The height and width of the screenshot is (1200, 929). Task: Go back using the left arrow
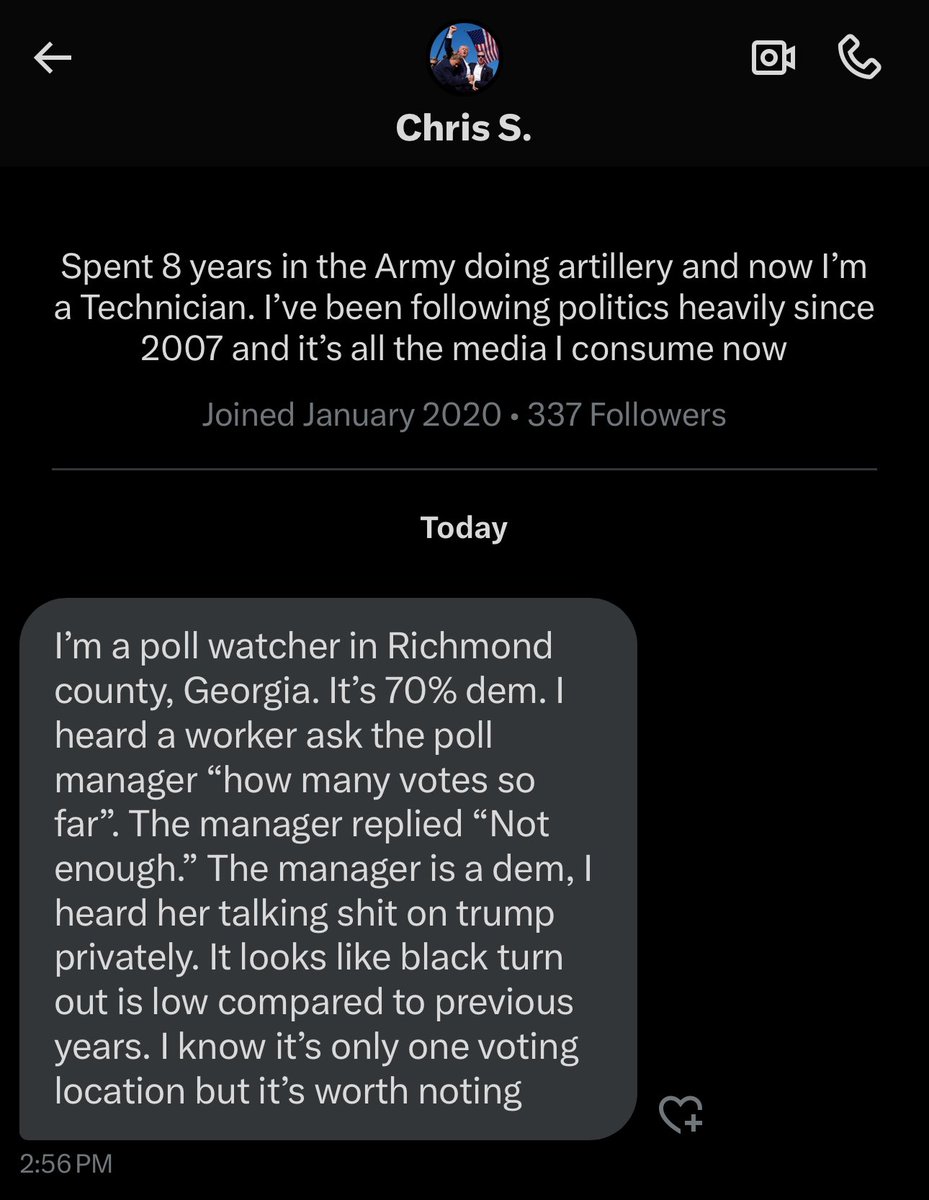53,60
